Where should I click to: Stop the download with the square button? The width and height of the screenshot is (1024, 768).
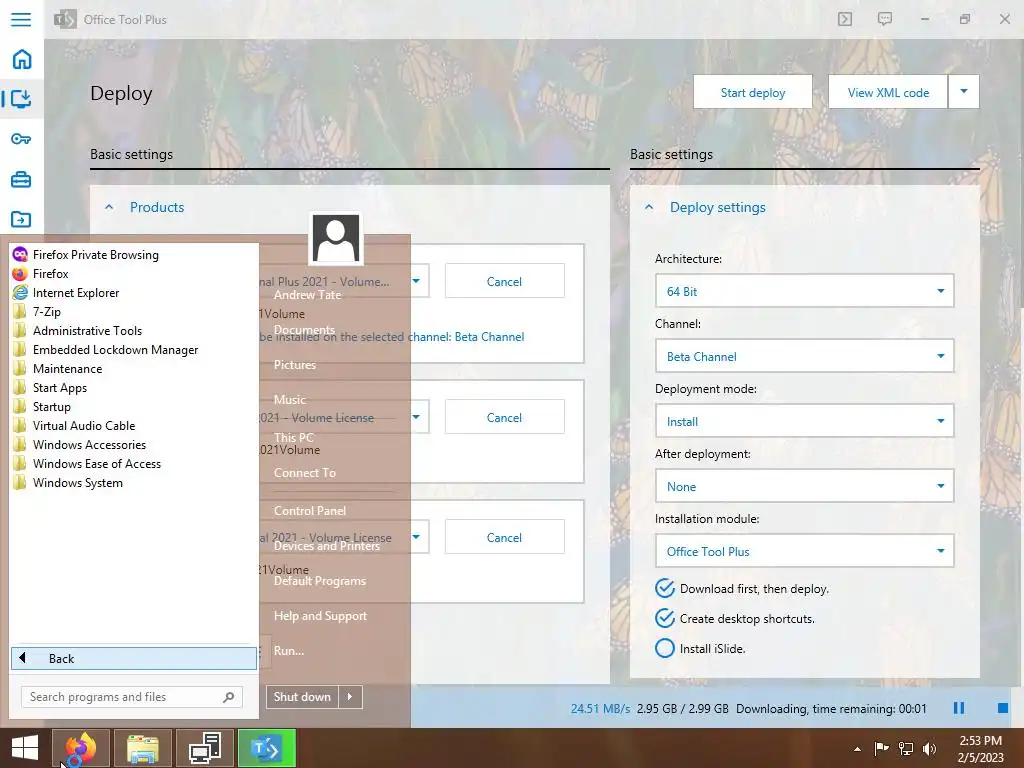pos(1003,708)
